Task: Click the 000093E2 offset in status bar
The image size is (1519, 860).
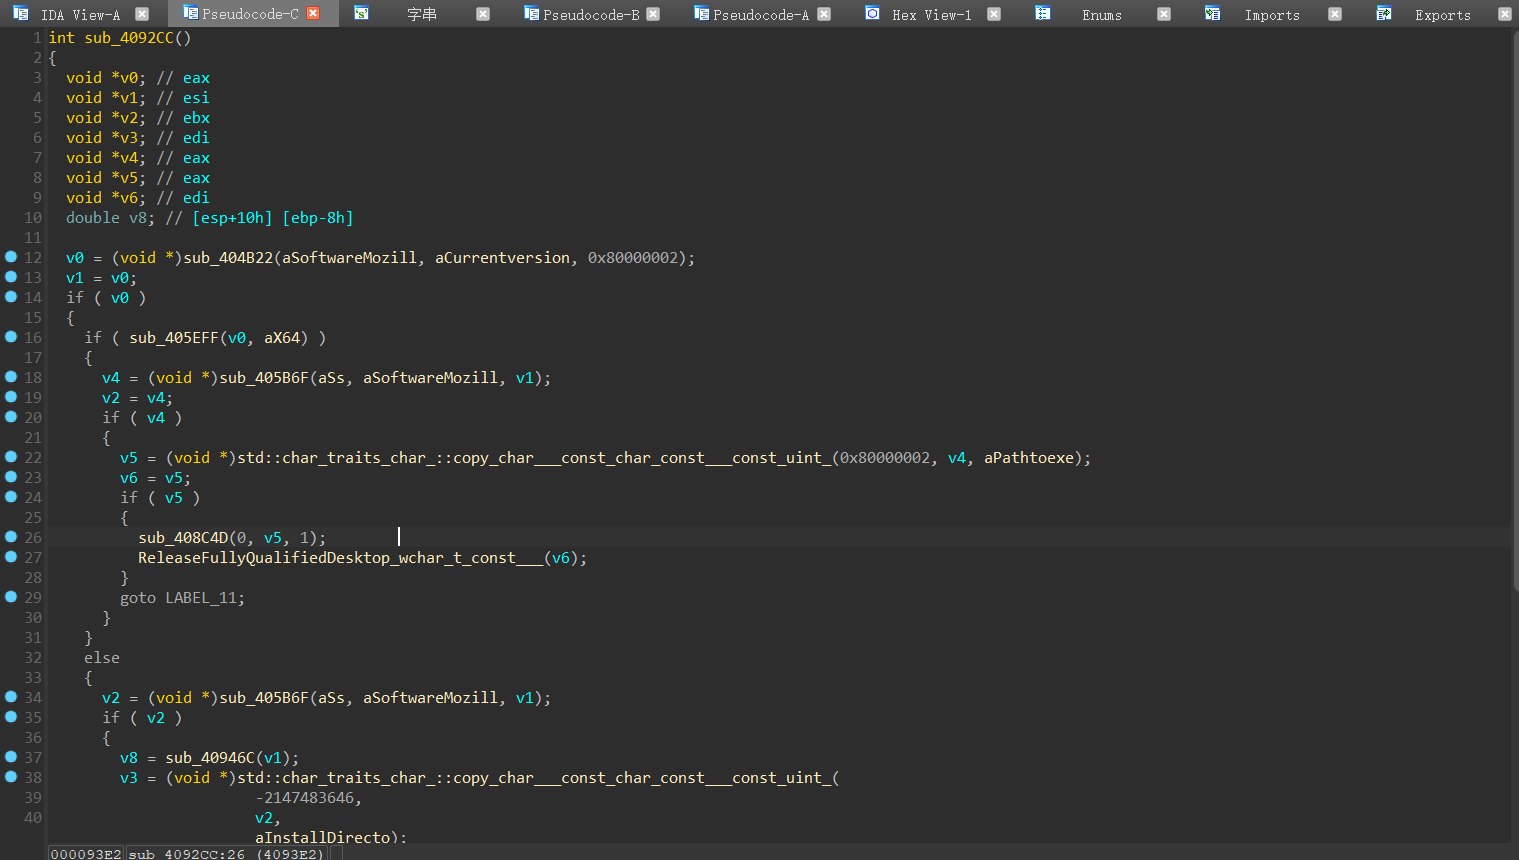Action: pyautogui.click(x=86, y=854)
